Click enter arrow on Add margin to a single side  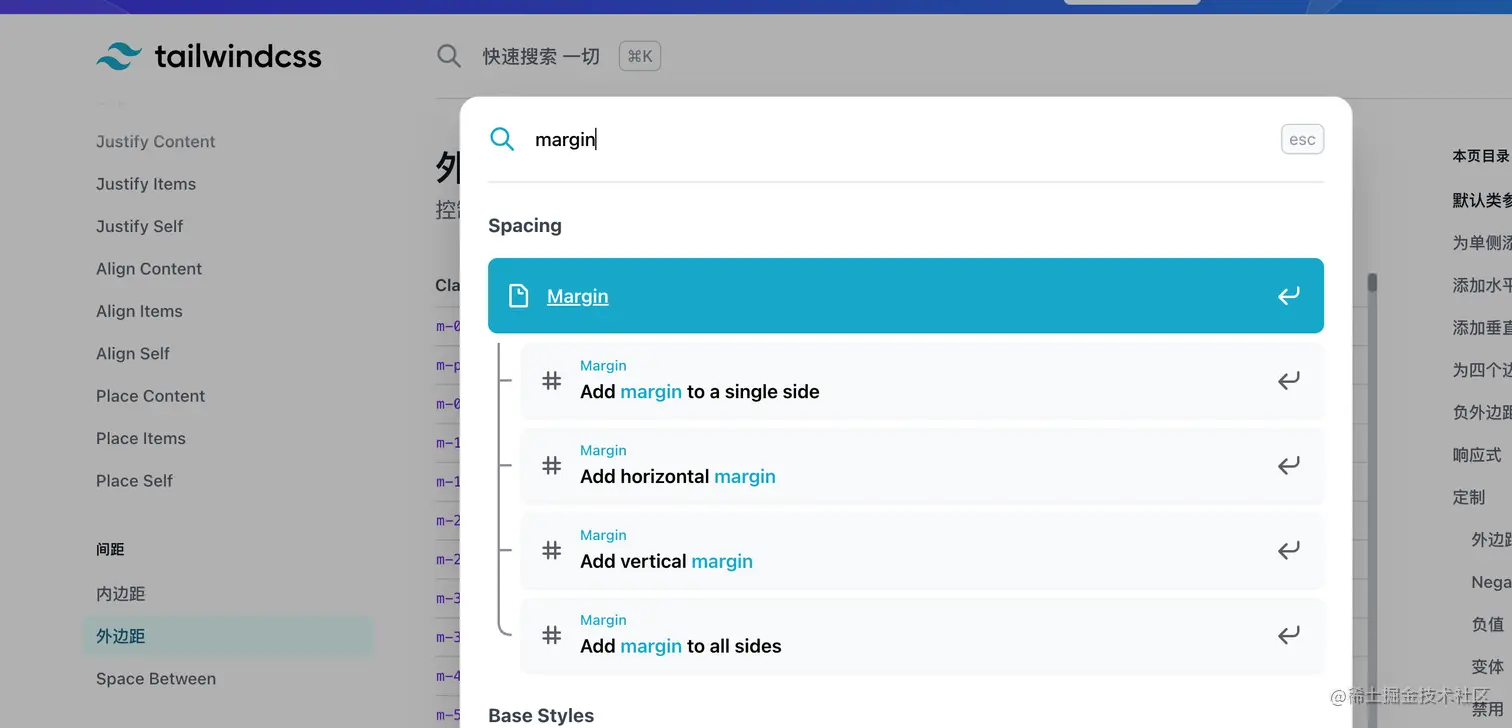(x=1289, y=380)
